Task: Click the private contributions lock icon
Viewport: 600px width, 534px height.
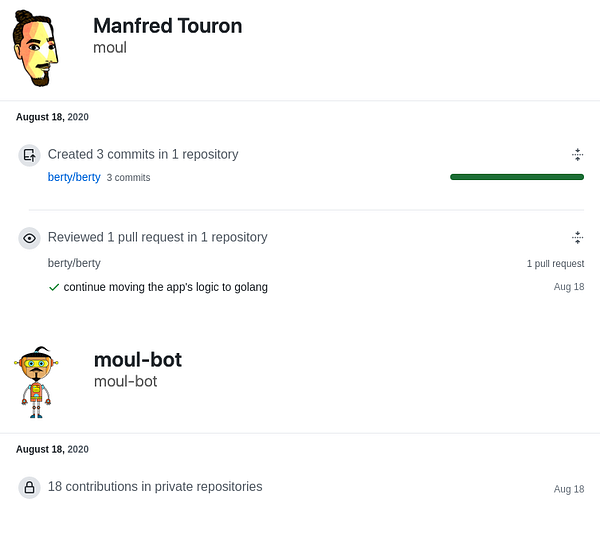Action: tap(30, 487)
